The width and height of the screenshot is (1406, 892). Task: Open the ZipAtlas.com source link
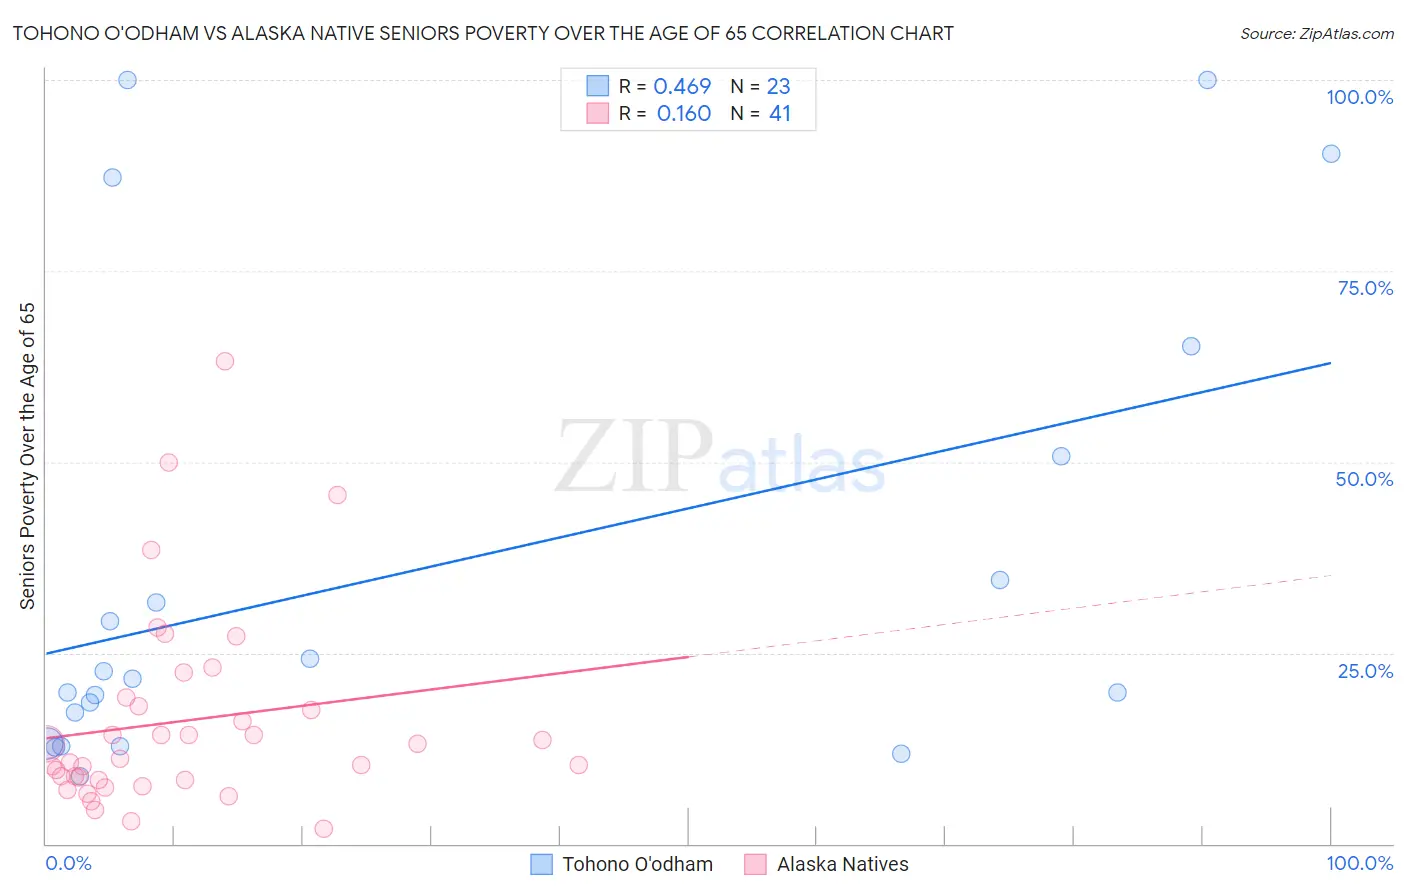coord(1317,33)
